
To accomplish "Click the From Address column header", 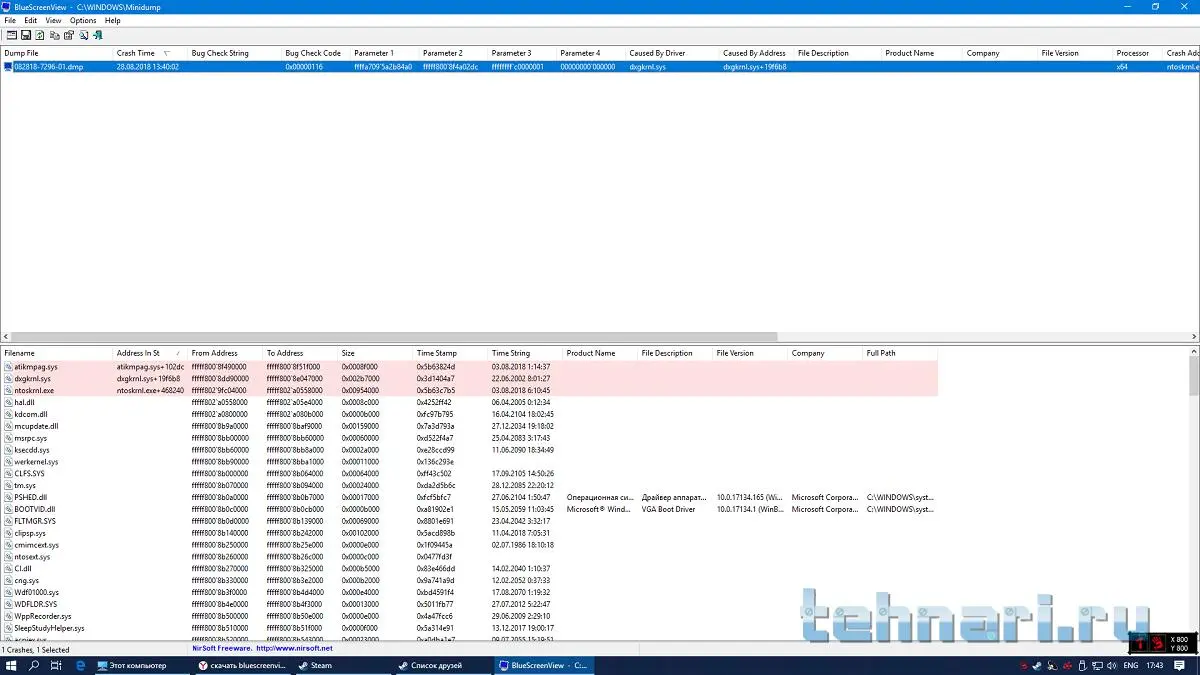I will 225,353.
